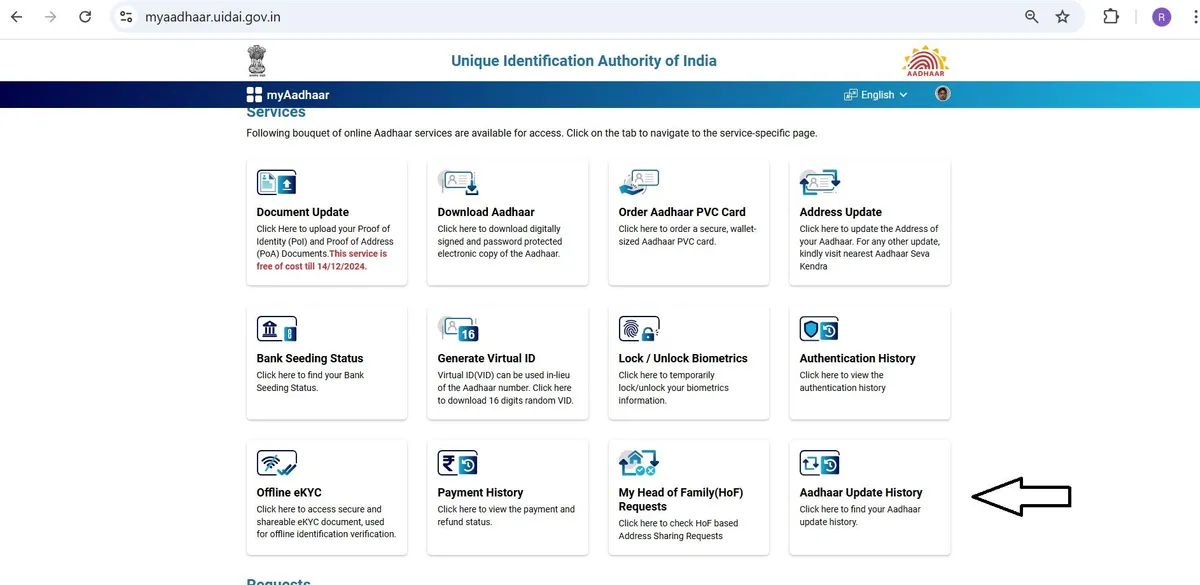The width and height of the screenshot is (1200, 585).
Task: Open the user profile avatar menu
Action: pos(942,94)
